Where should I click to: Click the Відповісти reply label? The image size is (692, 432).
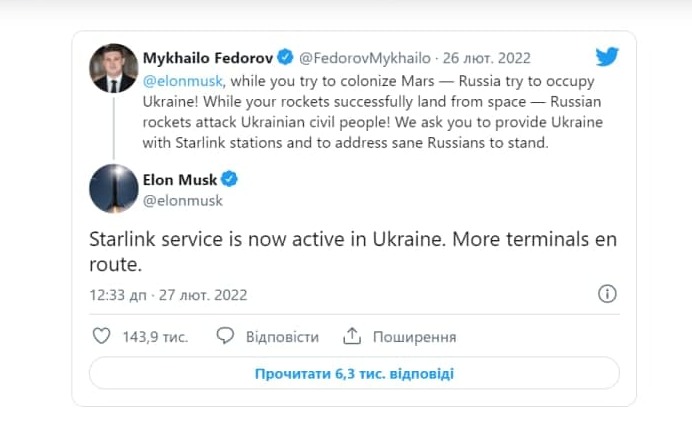tap(282, 337)
